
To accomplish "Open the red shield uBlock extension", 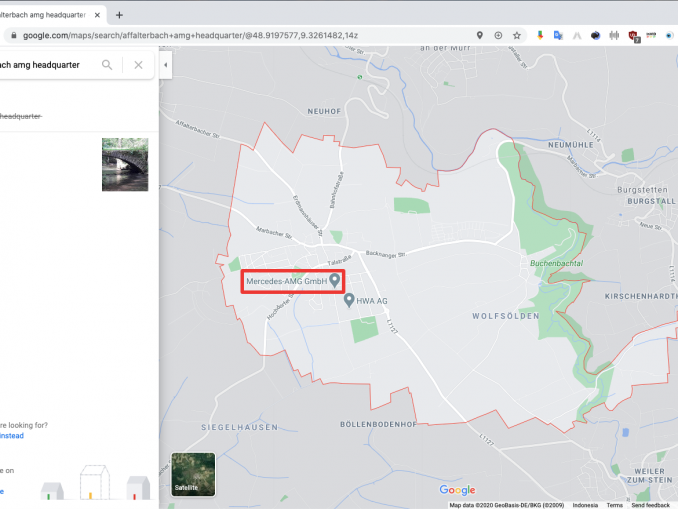I will [x=633, y=36].
